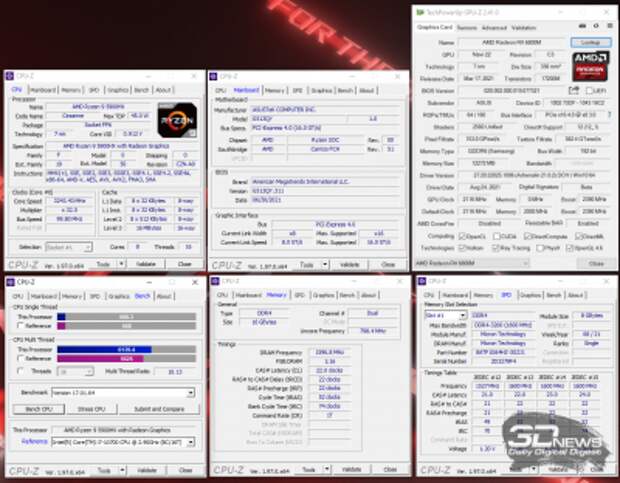Expand the Tools arrow in the CPU-Z benchmark window
Viewport: 620px width, 483px height.
[x=122, y=470]
